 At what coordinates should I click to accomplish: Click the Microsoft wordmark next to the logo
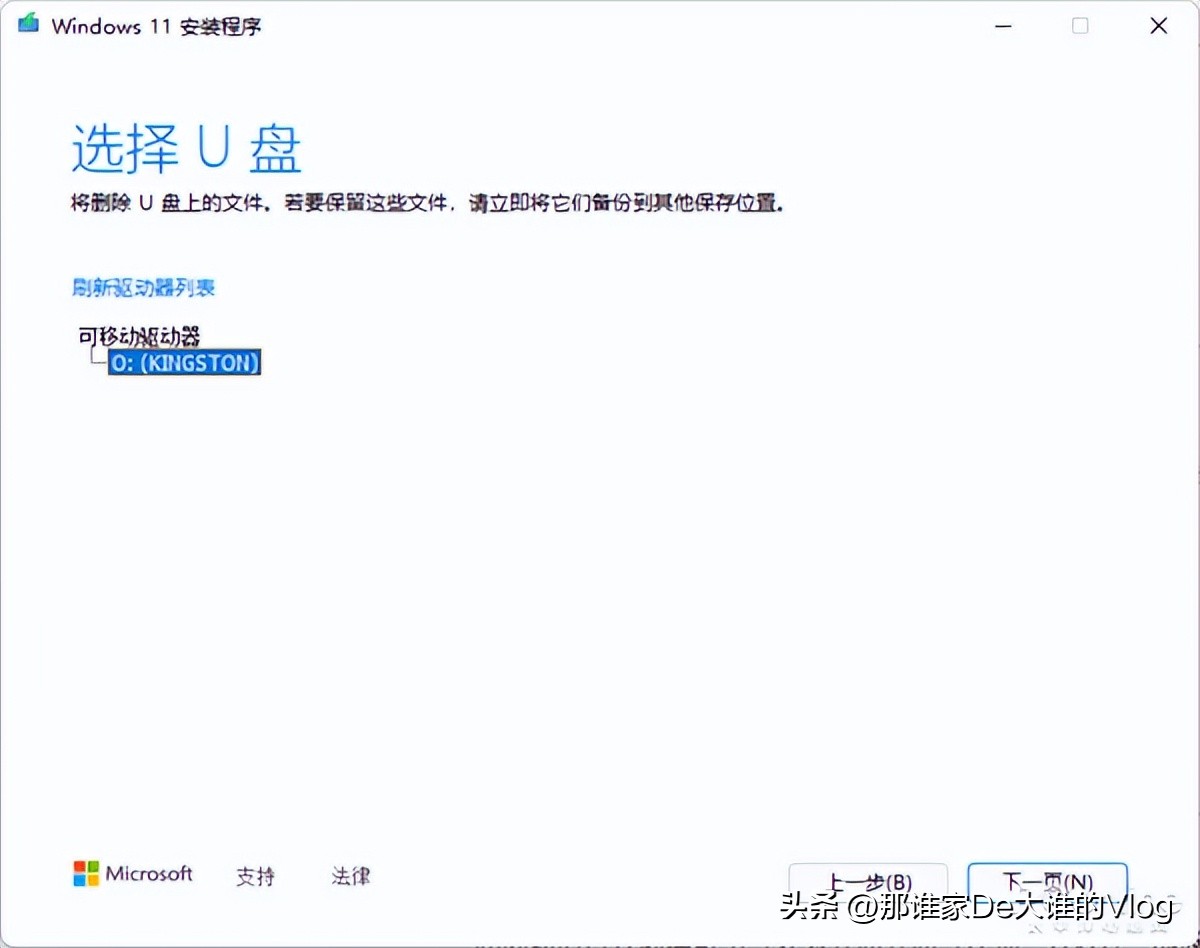pos(148,874)
